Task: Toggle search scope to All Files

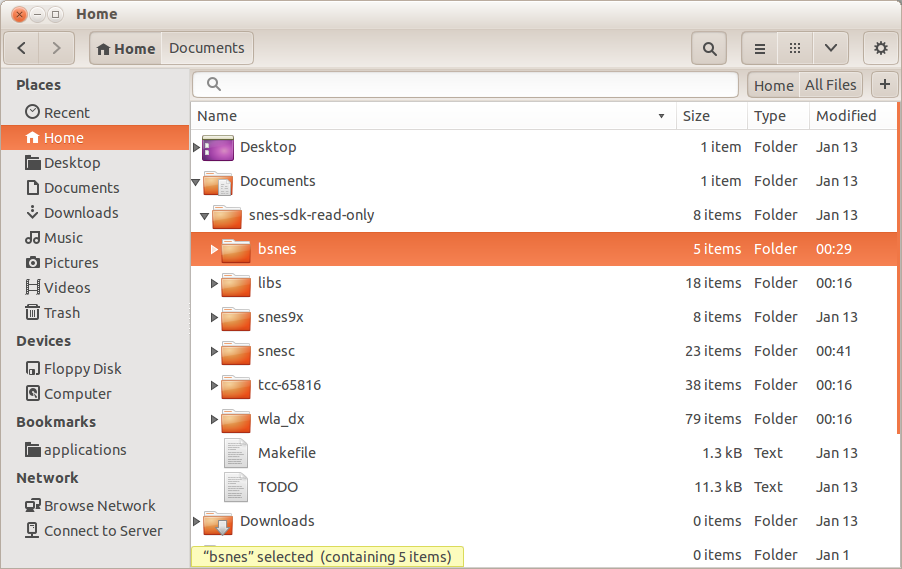Action: point(830,85)
